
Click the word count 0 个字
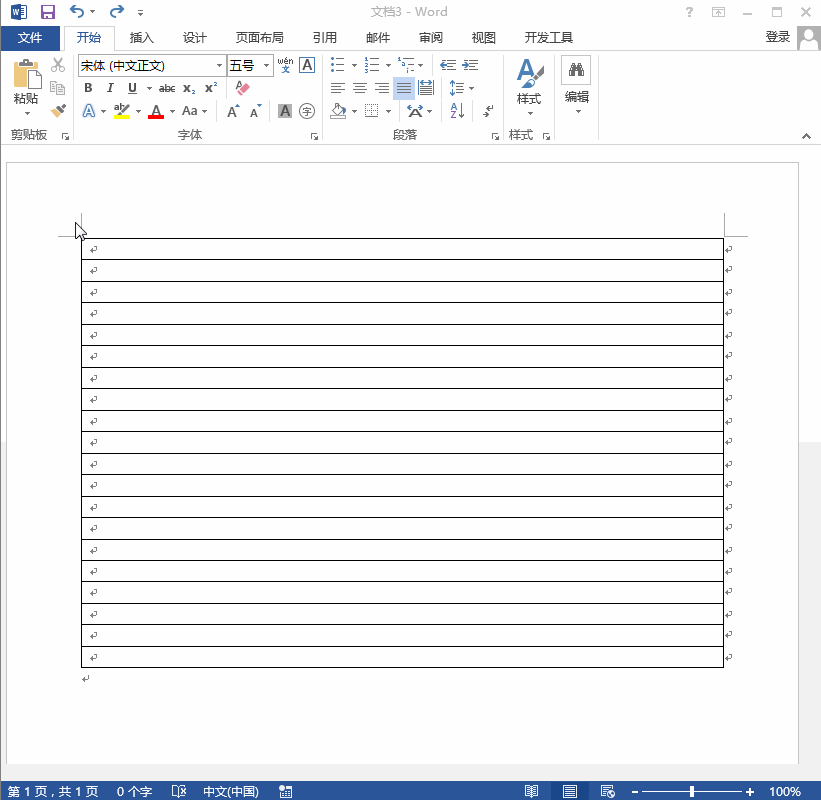click(134, 791)
